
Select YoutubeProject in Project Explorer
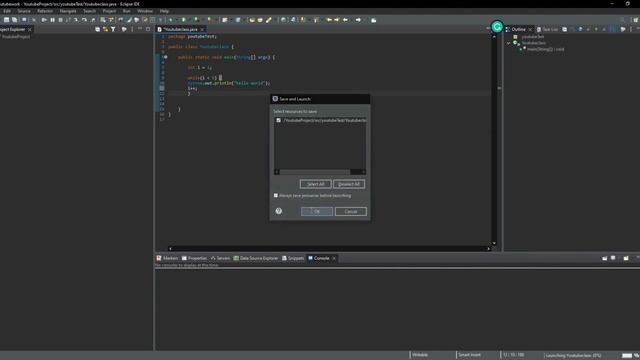pyautogui.click(x=16, y=37)
